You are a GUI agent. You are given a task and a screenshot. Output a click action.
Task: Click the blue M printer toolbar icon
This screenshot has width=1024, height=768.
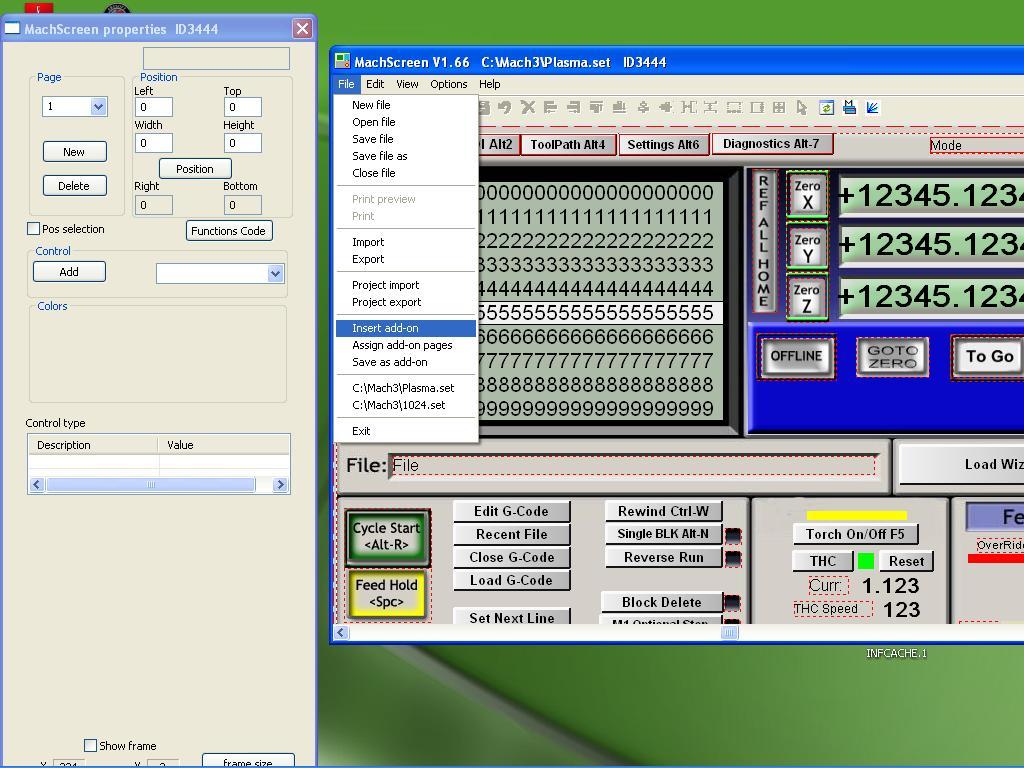849,107
